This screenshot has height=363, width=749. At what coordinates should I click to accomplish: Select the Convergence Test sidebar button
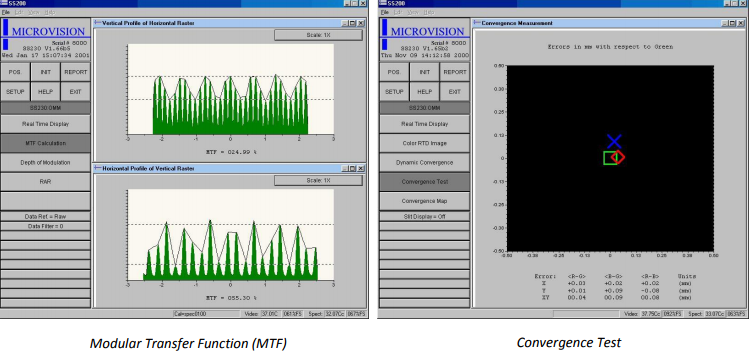(425, 182)
